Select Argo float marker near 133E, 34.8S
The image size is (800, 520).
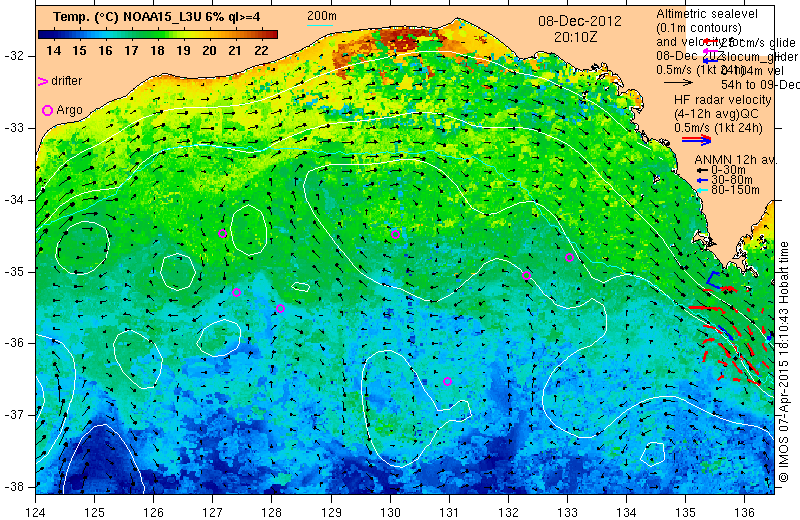pos(569,258)
